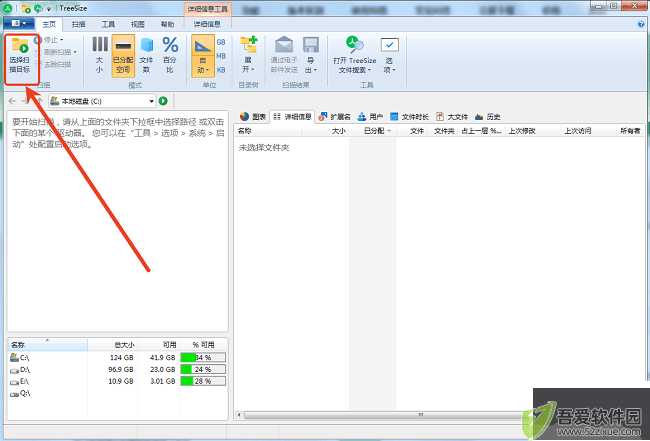Switch to the Details (详细信息) ribbon tab
Viewport: 650px width, 441px height.
pyautogui.click(x=207, y=24)
